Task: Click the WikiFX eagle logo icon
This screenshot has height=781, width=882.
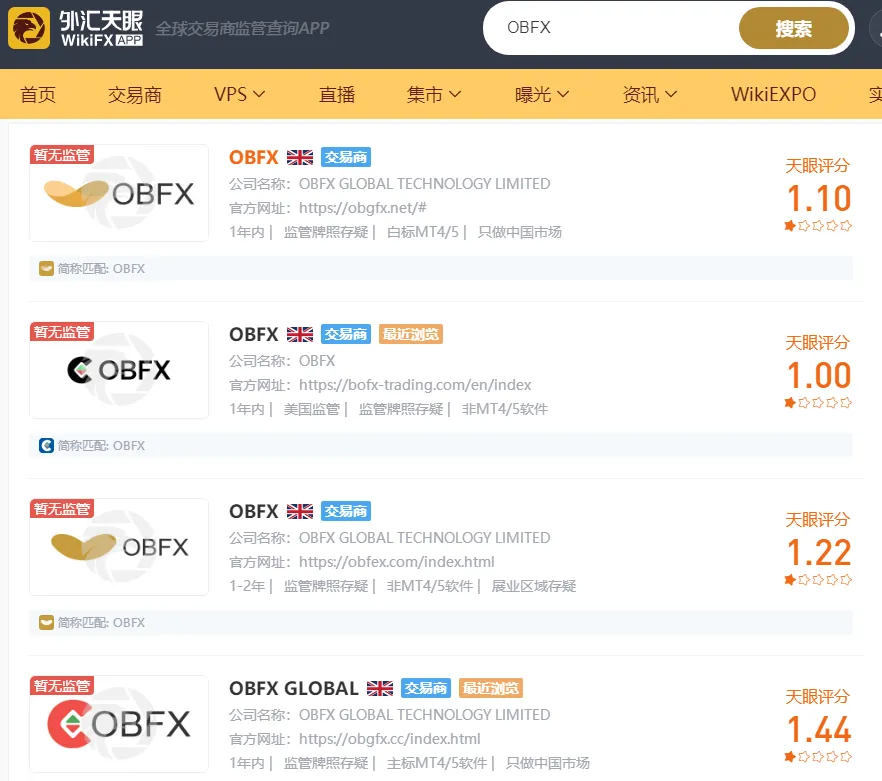Action: (x=29, y=28)
